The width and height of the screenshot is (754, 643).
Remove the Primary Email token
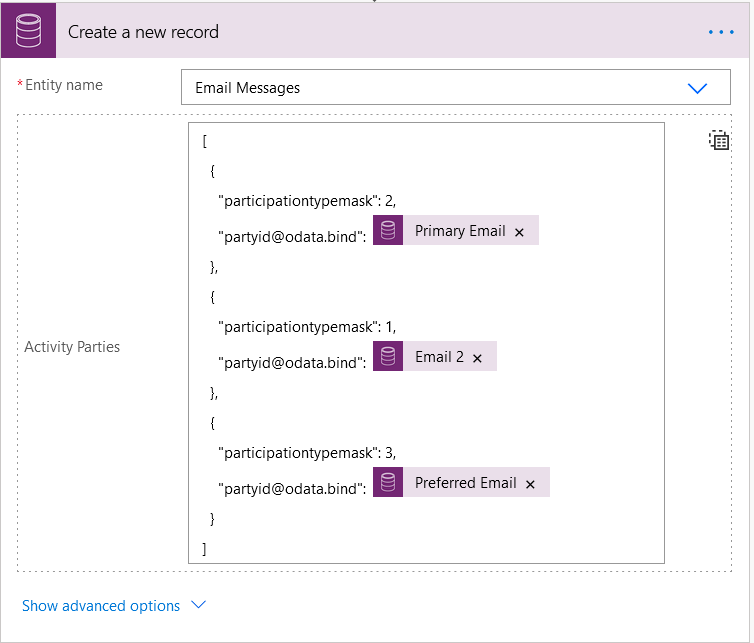519,232
